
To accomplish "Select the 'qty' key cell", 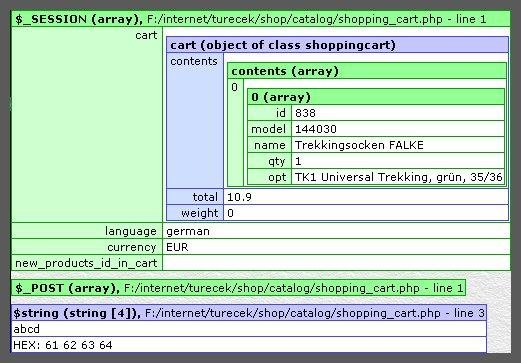I will (270, 161).
